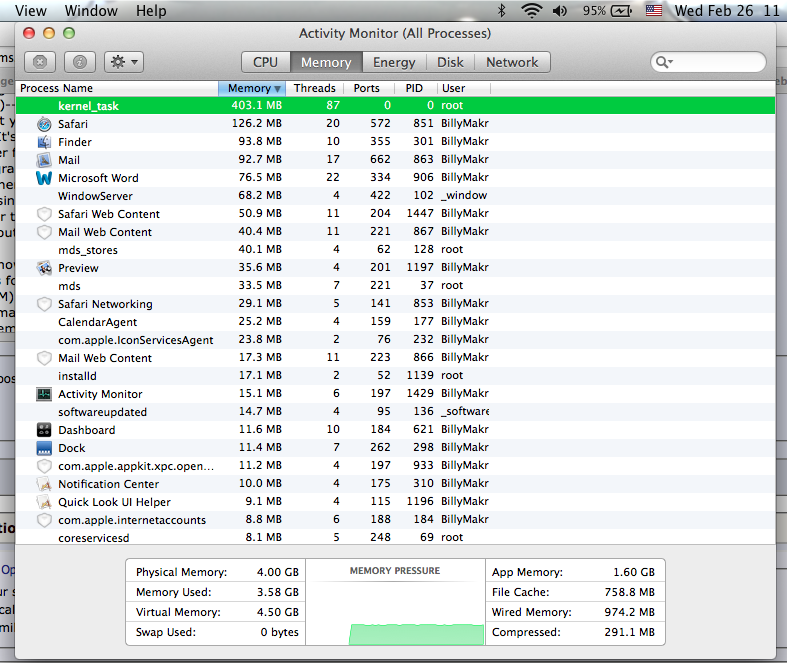Select the coreservicesd process
Screen dimensions: 787x663
click(x=396, y=538)
